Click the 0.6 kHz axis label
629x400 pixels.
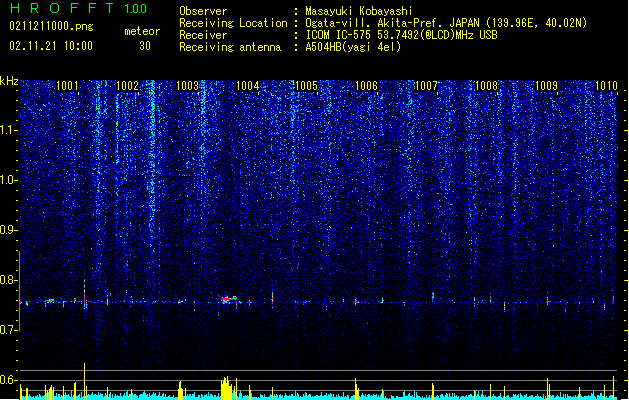click(8, 380)
